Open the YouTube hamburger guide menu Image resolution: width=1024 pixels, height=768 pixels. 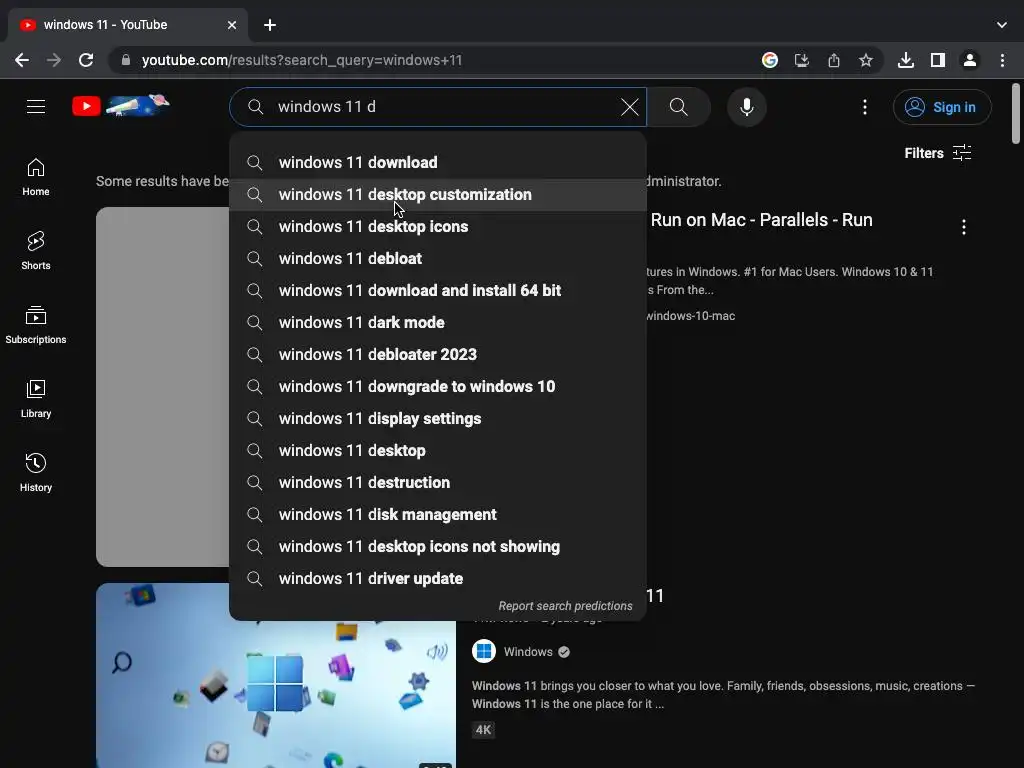[36, 106]
